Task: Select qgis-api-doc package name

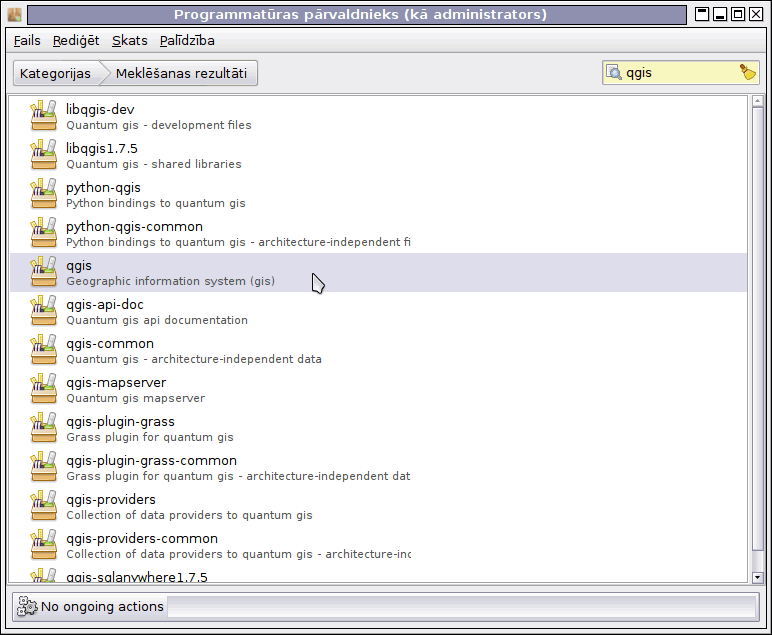Action: tap(105, 305)
